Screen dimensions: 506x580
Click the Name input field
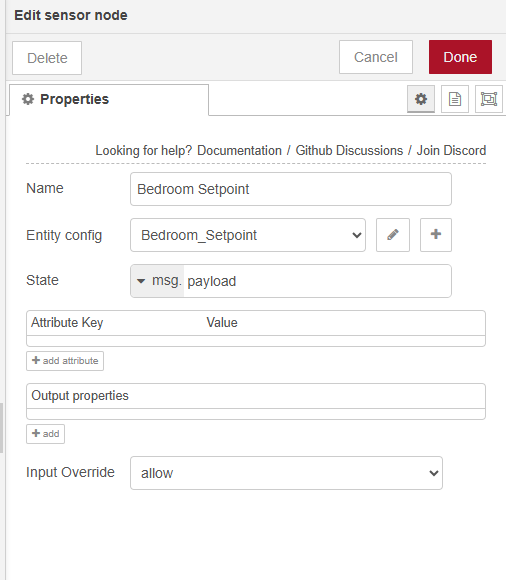[x=291, y=189]
